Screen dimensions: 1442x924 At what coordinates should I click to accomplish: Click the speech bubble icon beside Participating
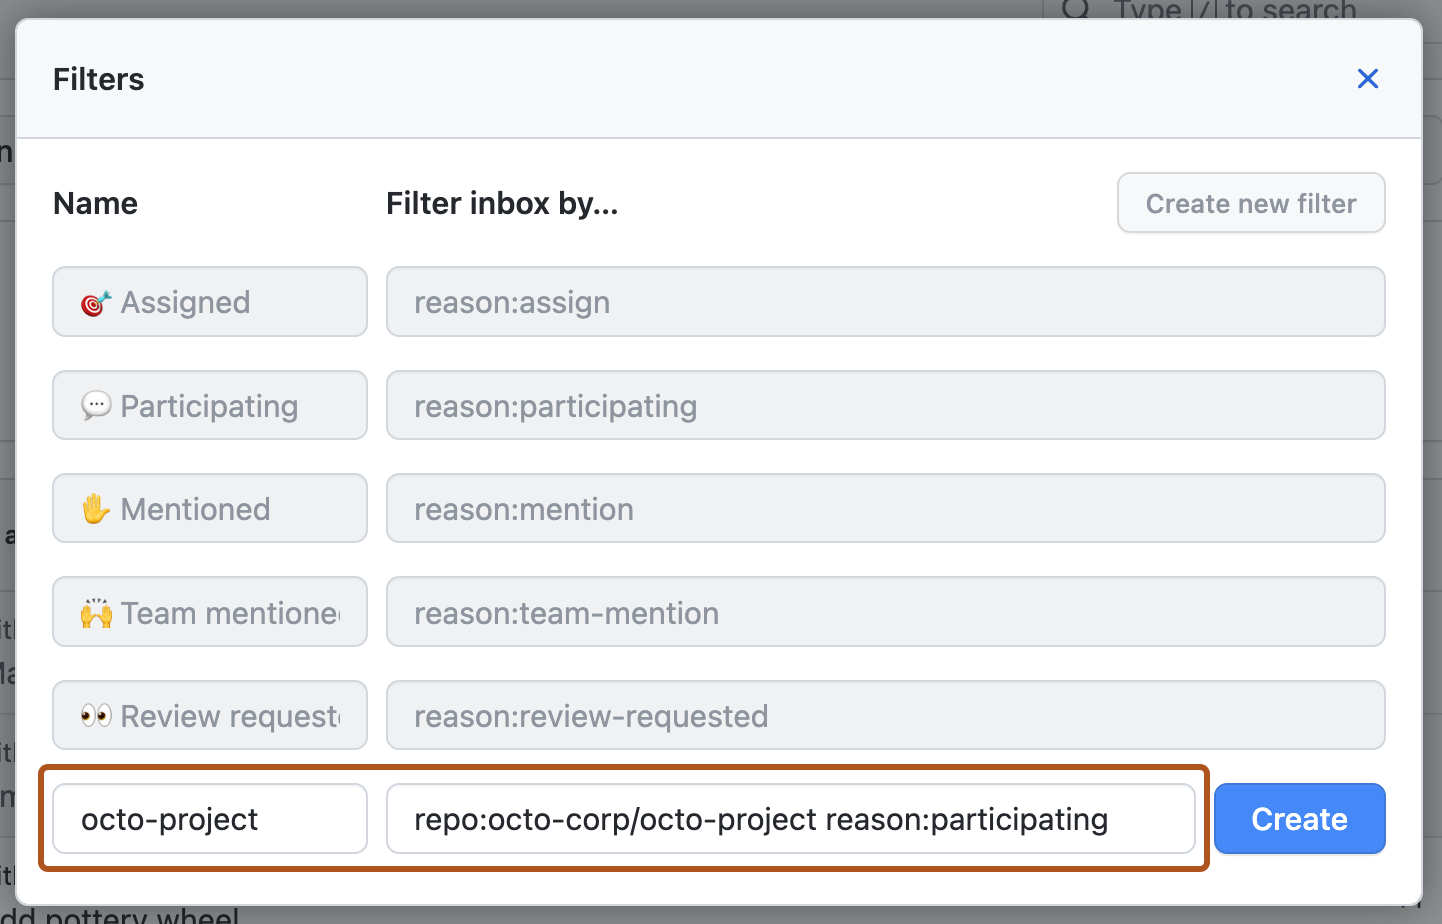click(x=95, y=405)
